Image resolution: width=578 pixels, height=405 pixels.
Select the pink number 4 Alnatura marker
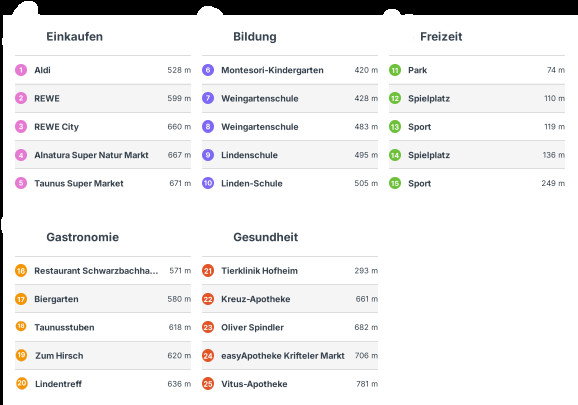21,155
